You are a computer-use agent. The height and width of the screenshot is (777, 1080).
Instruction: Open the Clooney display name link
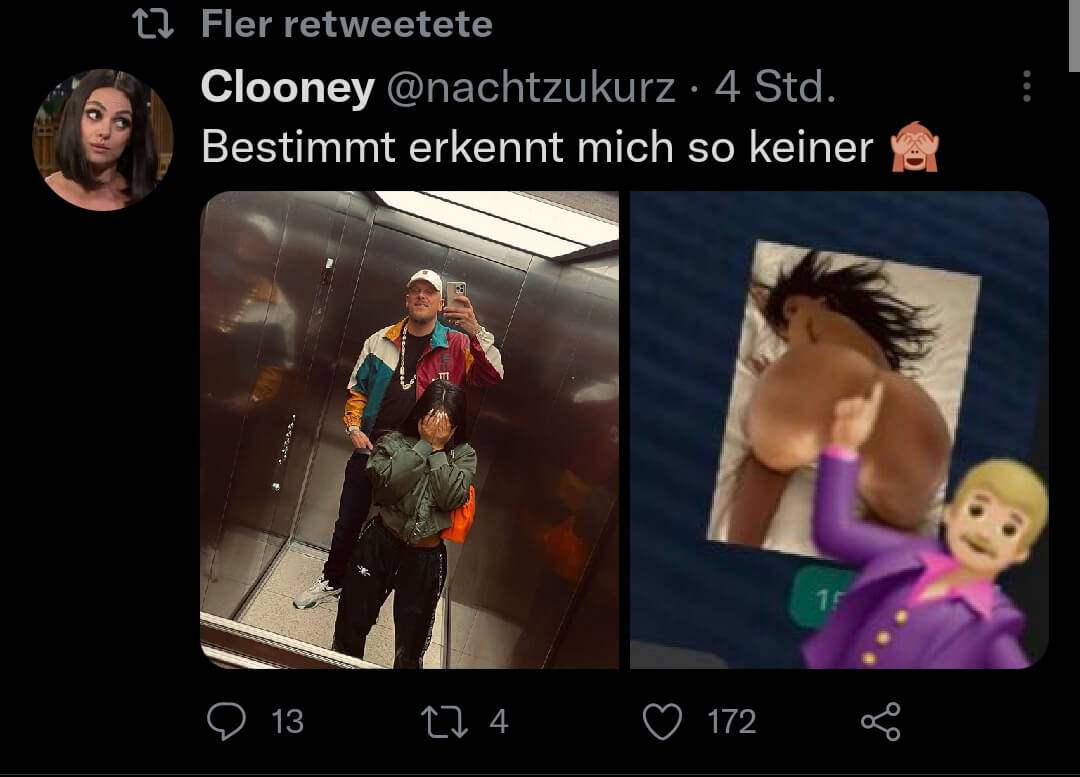(x=288, y=87)
